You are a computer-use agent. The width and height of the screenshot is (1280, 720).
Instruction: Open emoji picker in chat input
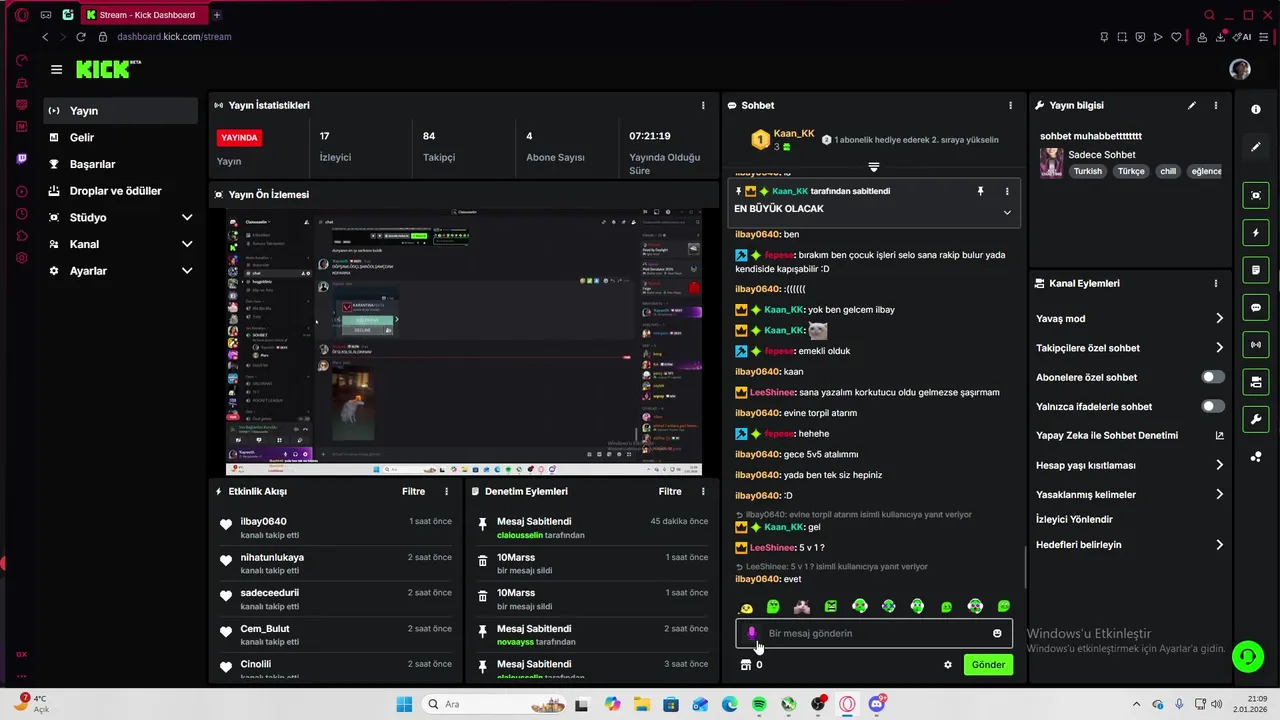pyautogui.click(x=997, y=633)
